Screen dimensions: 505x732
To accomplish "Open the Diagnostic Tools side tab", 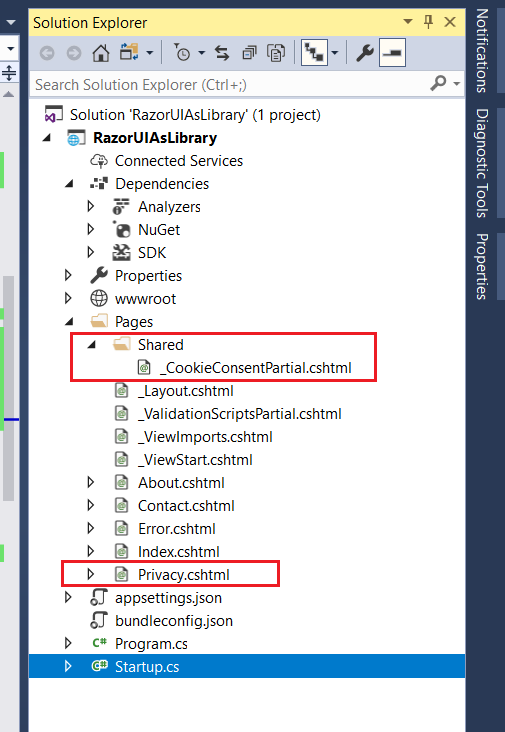I will (482, 163).
